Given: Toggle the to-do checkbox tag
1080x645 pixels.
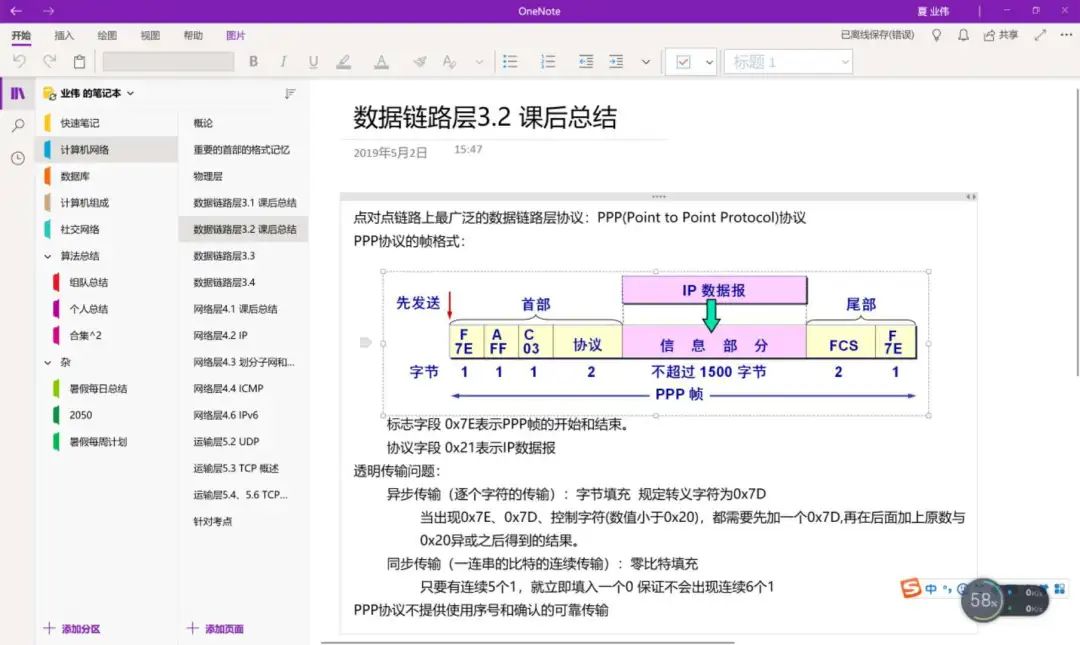Looking at the screenshot, I should point(684,62).
